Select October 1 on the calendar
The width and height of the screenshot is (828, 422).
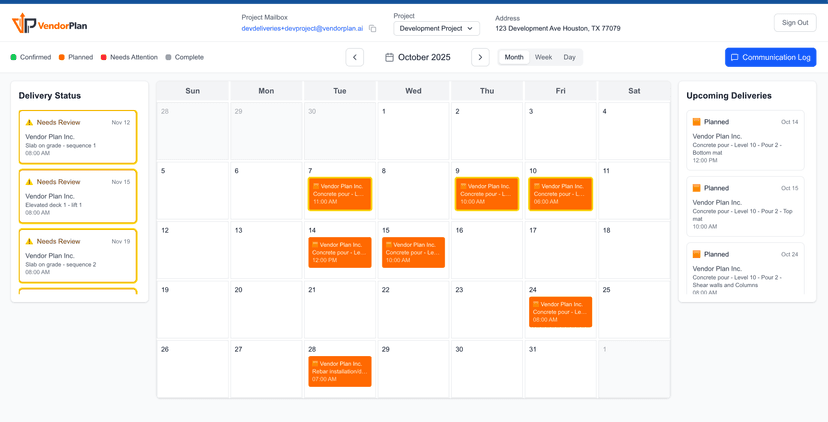[x=413, y=131]
